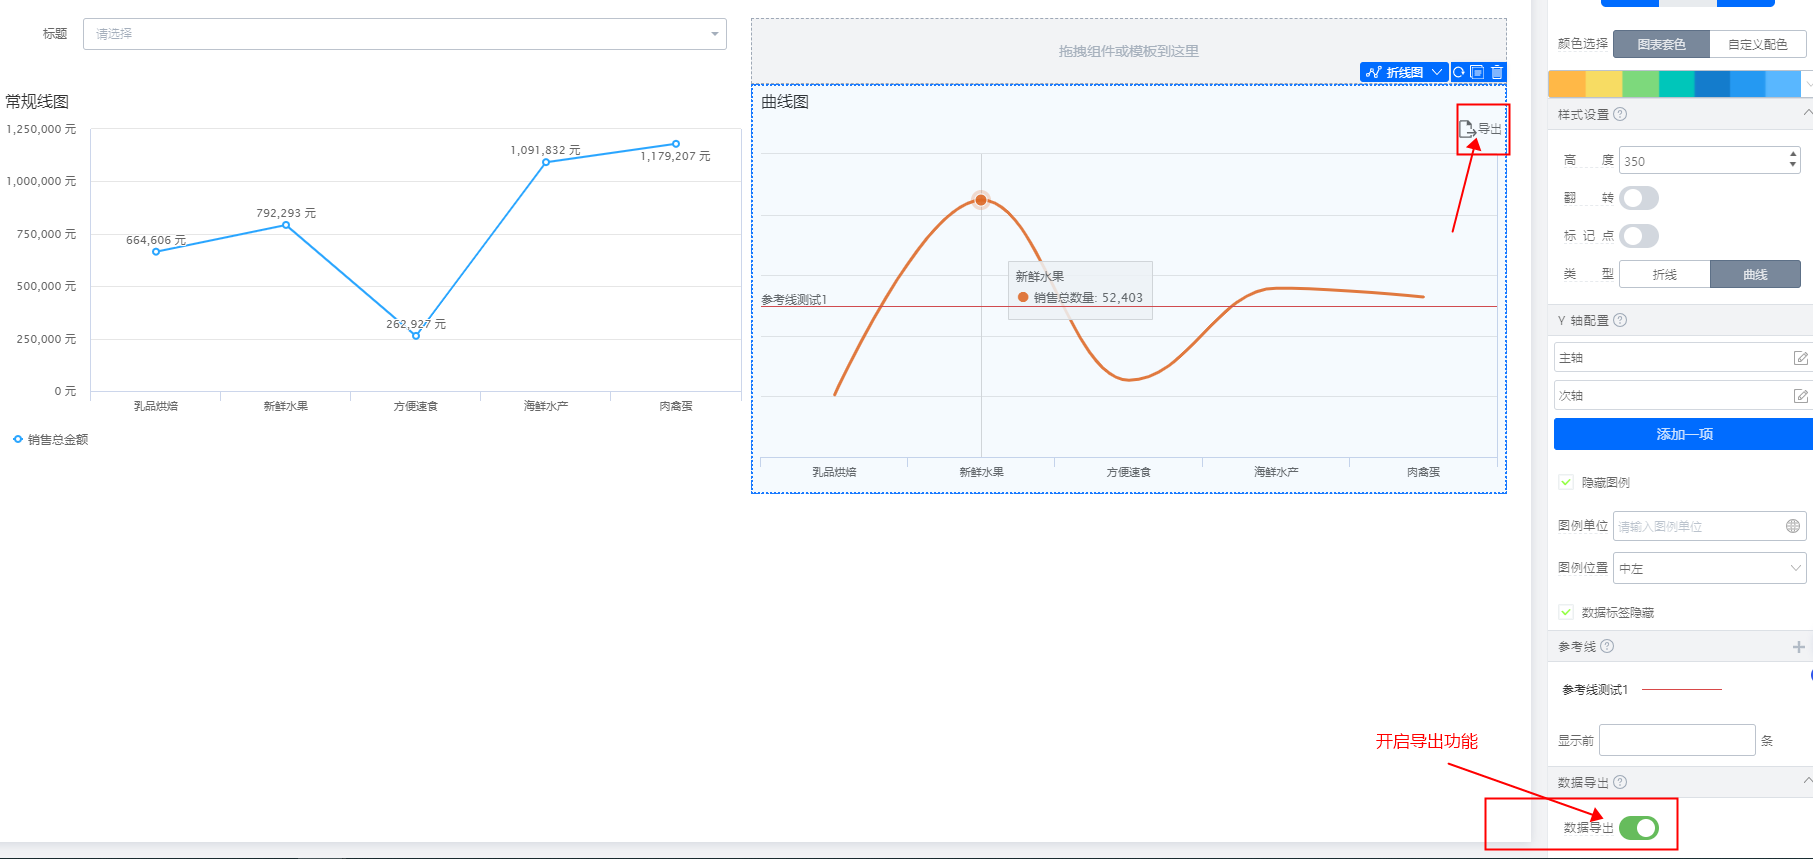Switch to 自定义配色 color tab
The width and height of the screenshot is (1813, 859).
click(x=1757, y=44)
